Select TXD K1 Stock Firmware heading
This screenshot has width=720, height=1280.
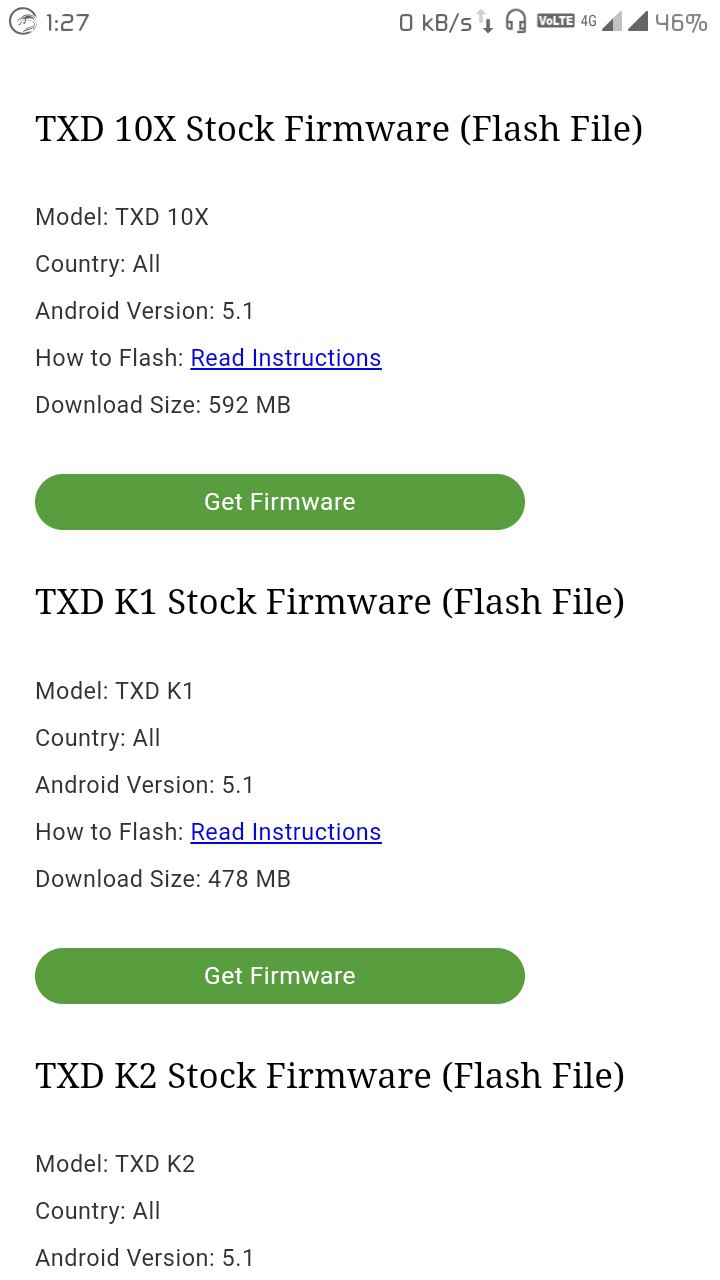coord(330,602)
